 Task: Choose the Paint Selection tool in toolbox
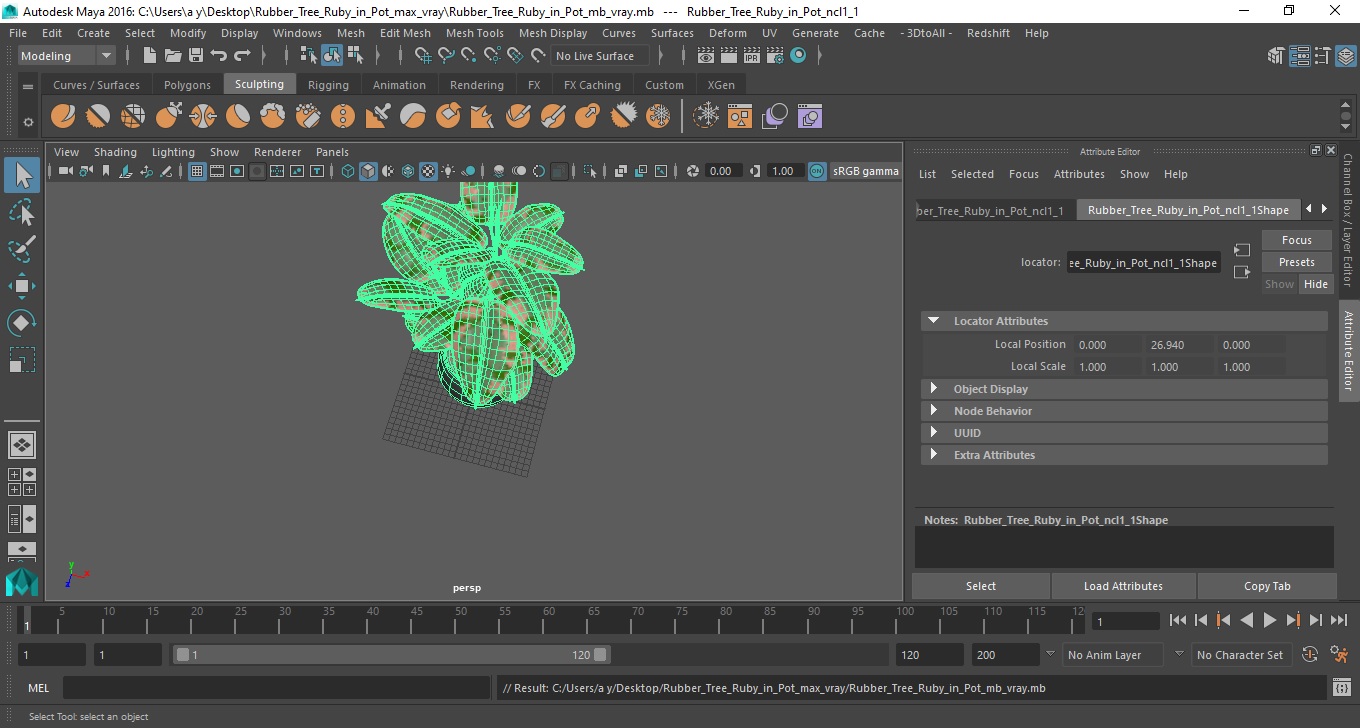click(x=22, y=248)
